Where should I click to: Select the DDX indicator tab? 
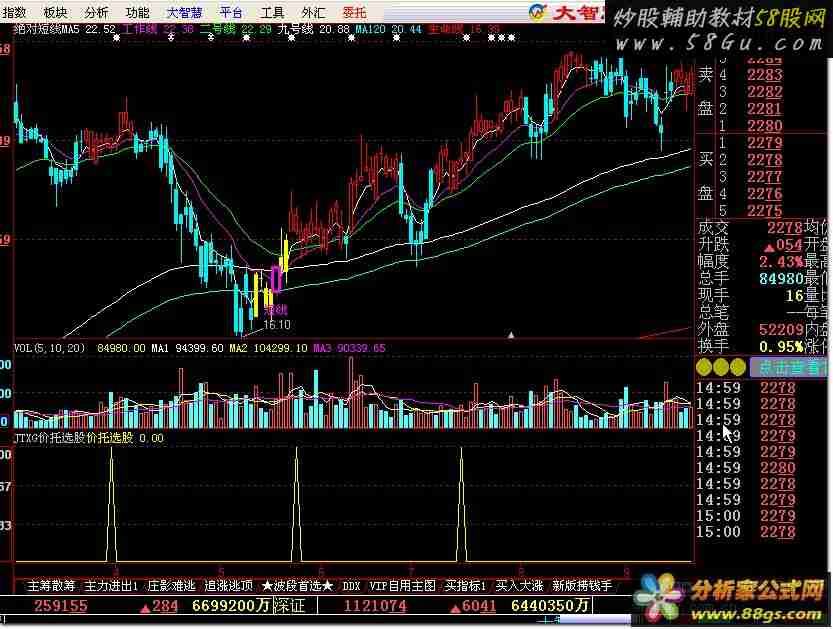click(x=352, y=586)
